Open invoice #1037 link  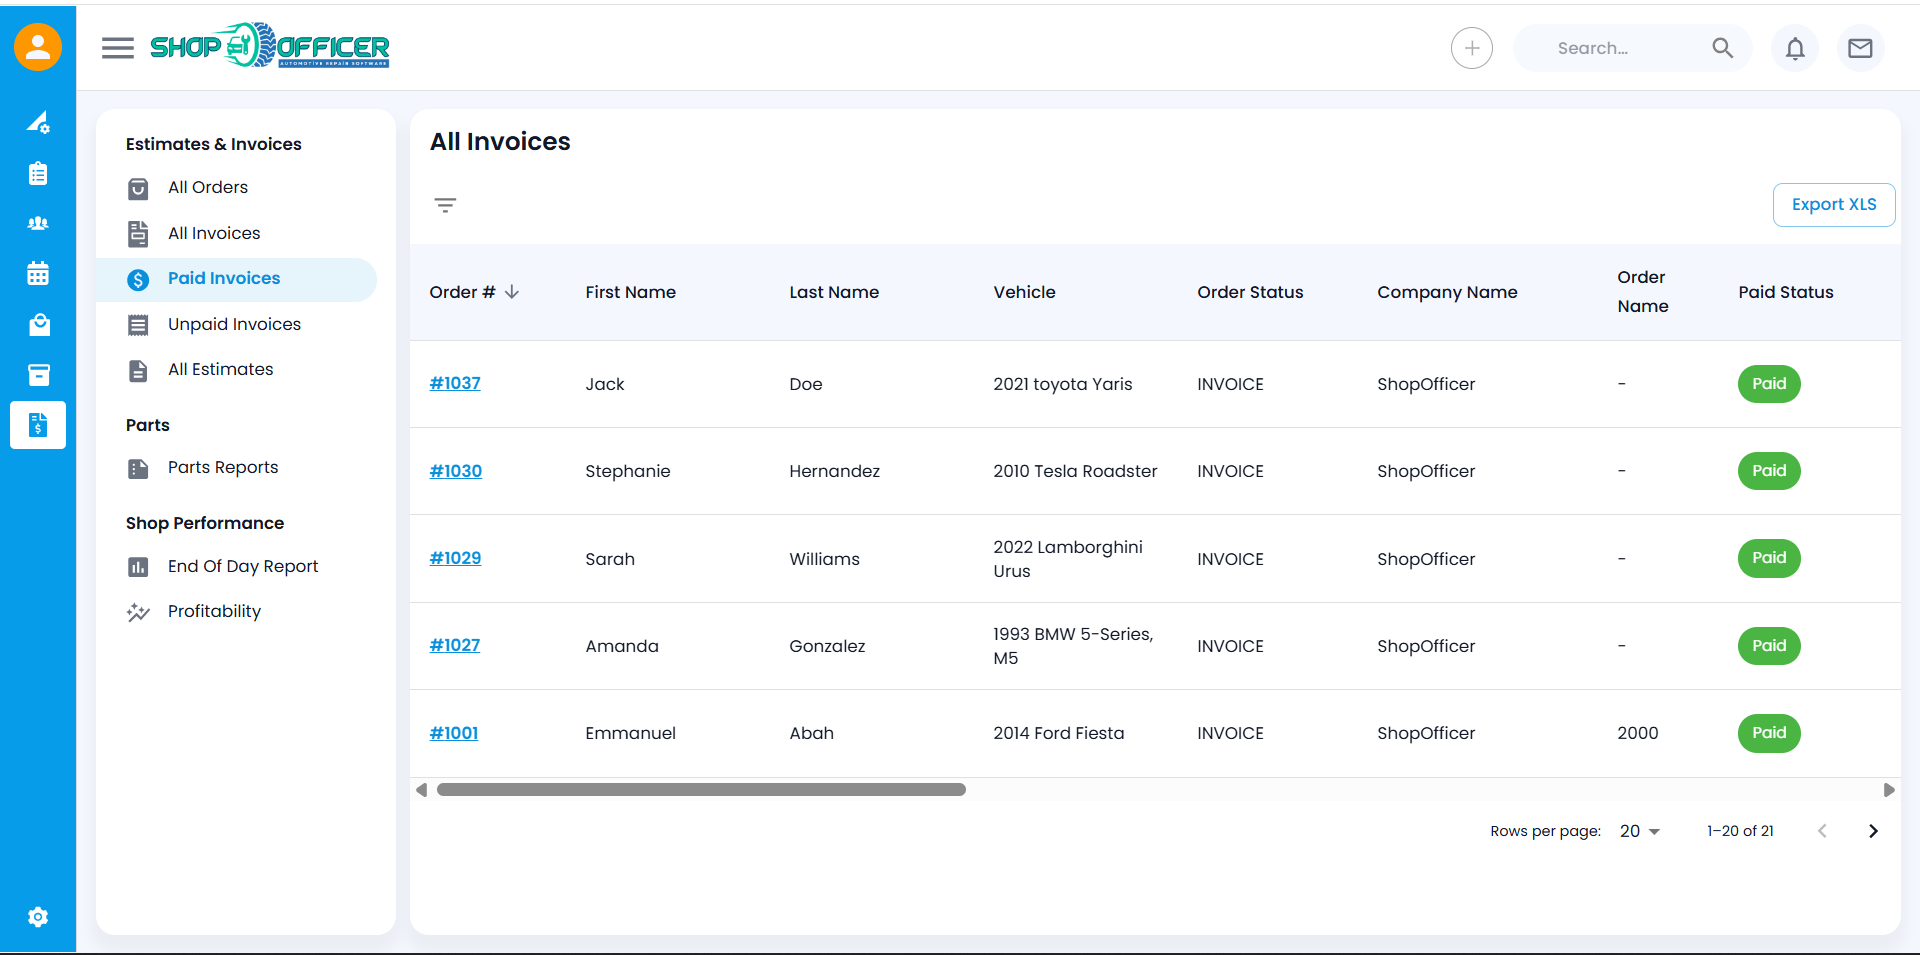pos(455,383)
